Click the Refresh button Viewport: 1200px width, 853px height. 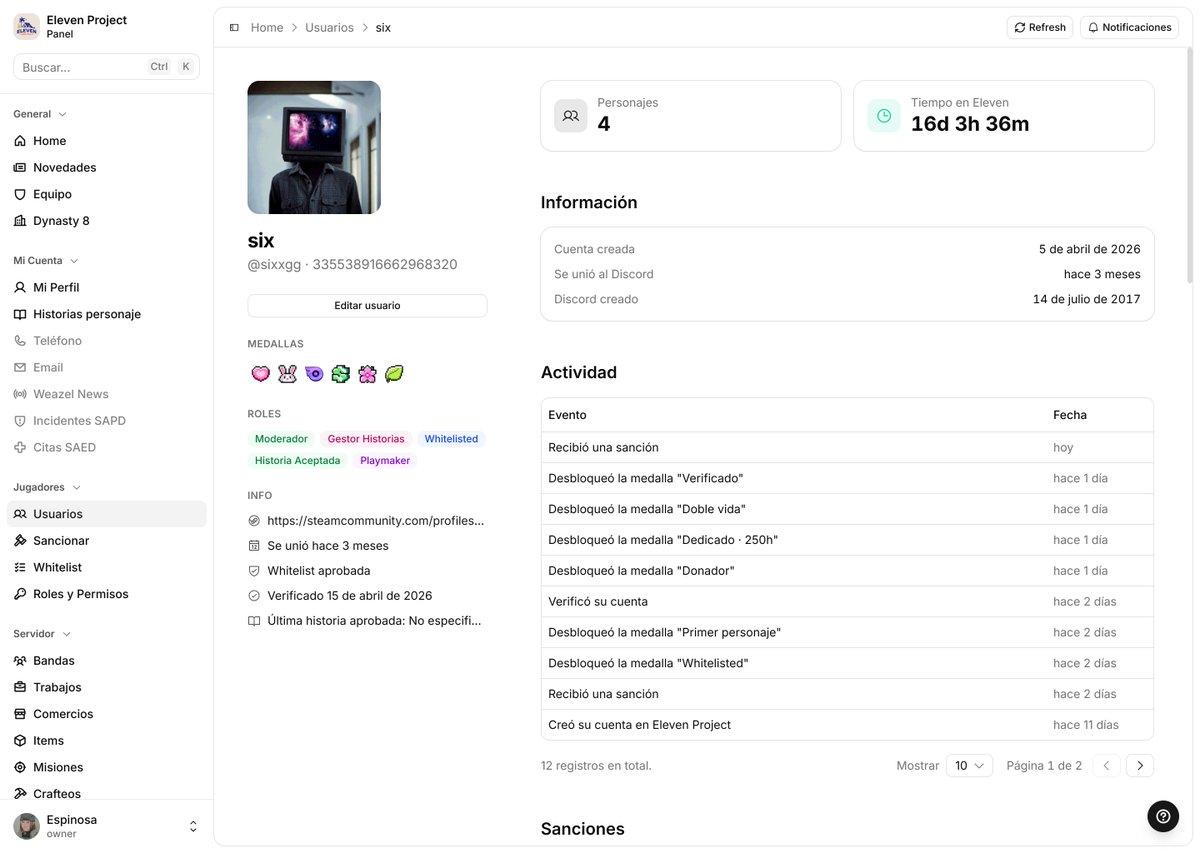(x=1040, y=28)
